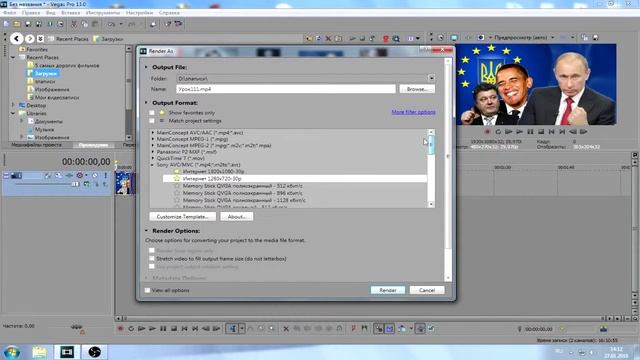
Task: Open the Настройки menu
Action: [x=139, y=13]
